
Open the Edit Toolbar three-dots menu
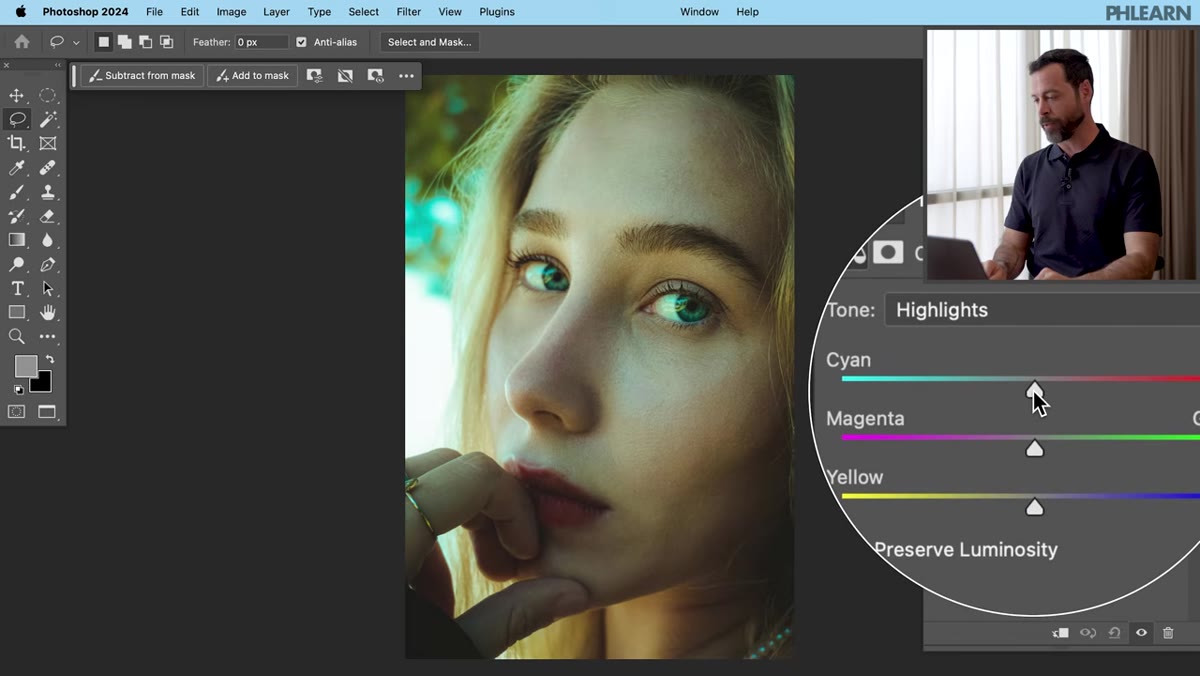pyautogui.click(x=47, y=337)
